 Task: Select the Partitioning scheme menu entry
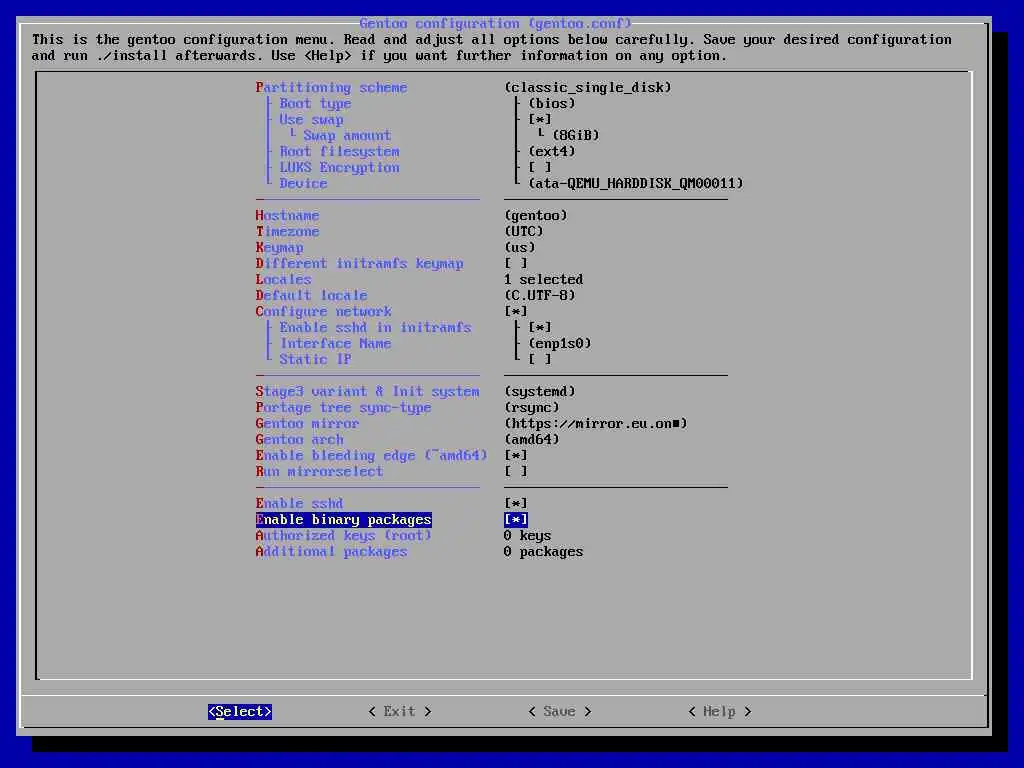(331, 88)
